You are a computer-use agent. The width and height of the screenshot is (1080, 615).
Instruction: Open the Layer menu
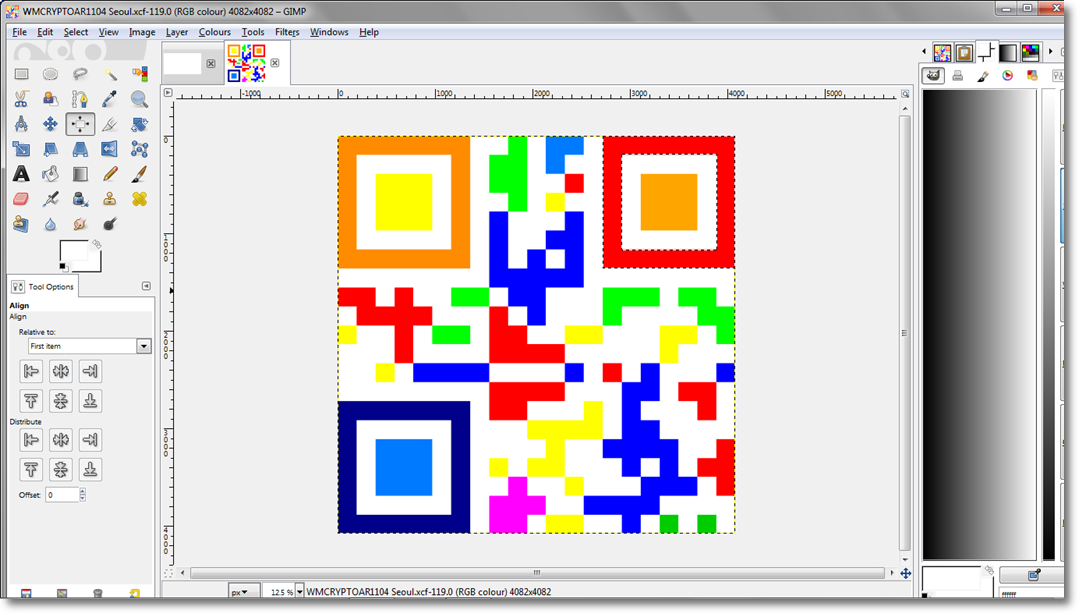pyautogui.click(x=176, y=32)
